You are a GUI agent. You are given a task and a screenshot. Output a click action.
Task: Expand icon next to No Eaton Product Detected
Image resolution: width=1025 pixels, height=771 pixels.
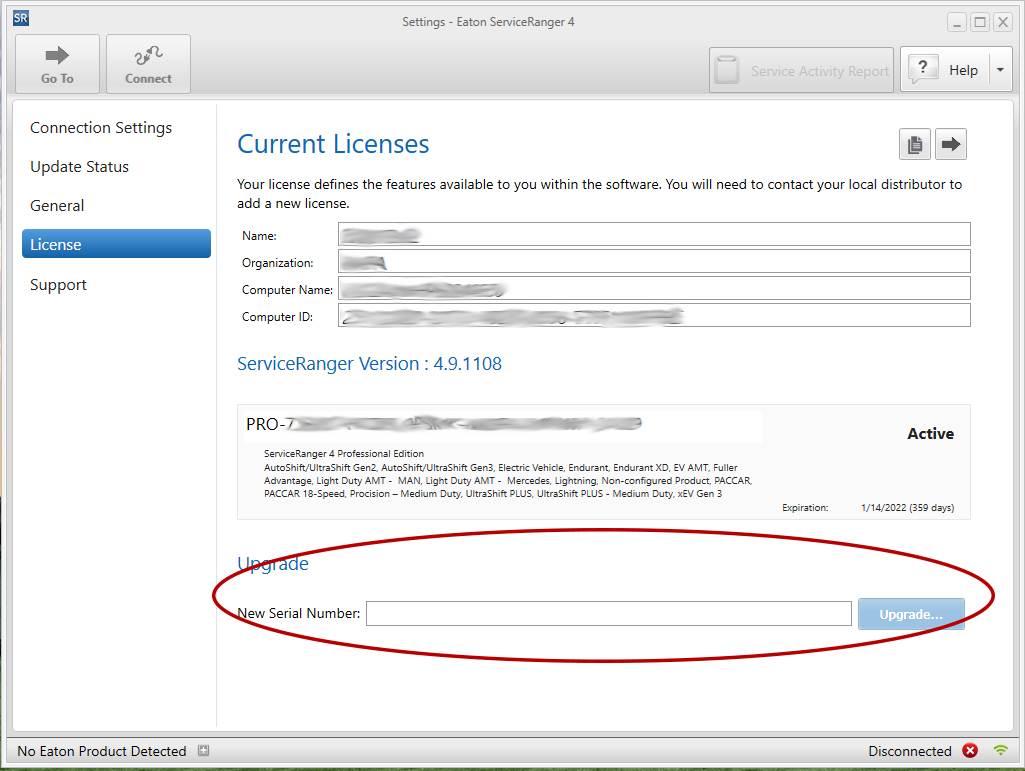(203, 750)
